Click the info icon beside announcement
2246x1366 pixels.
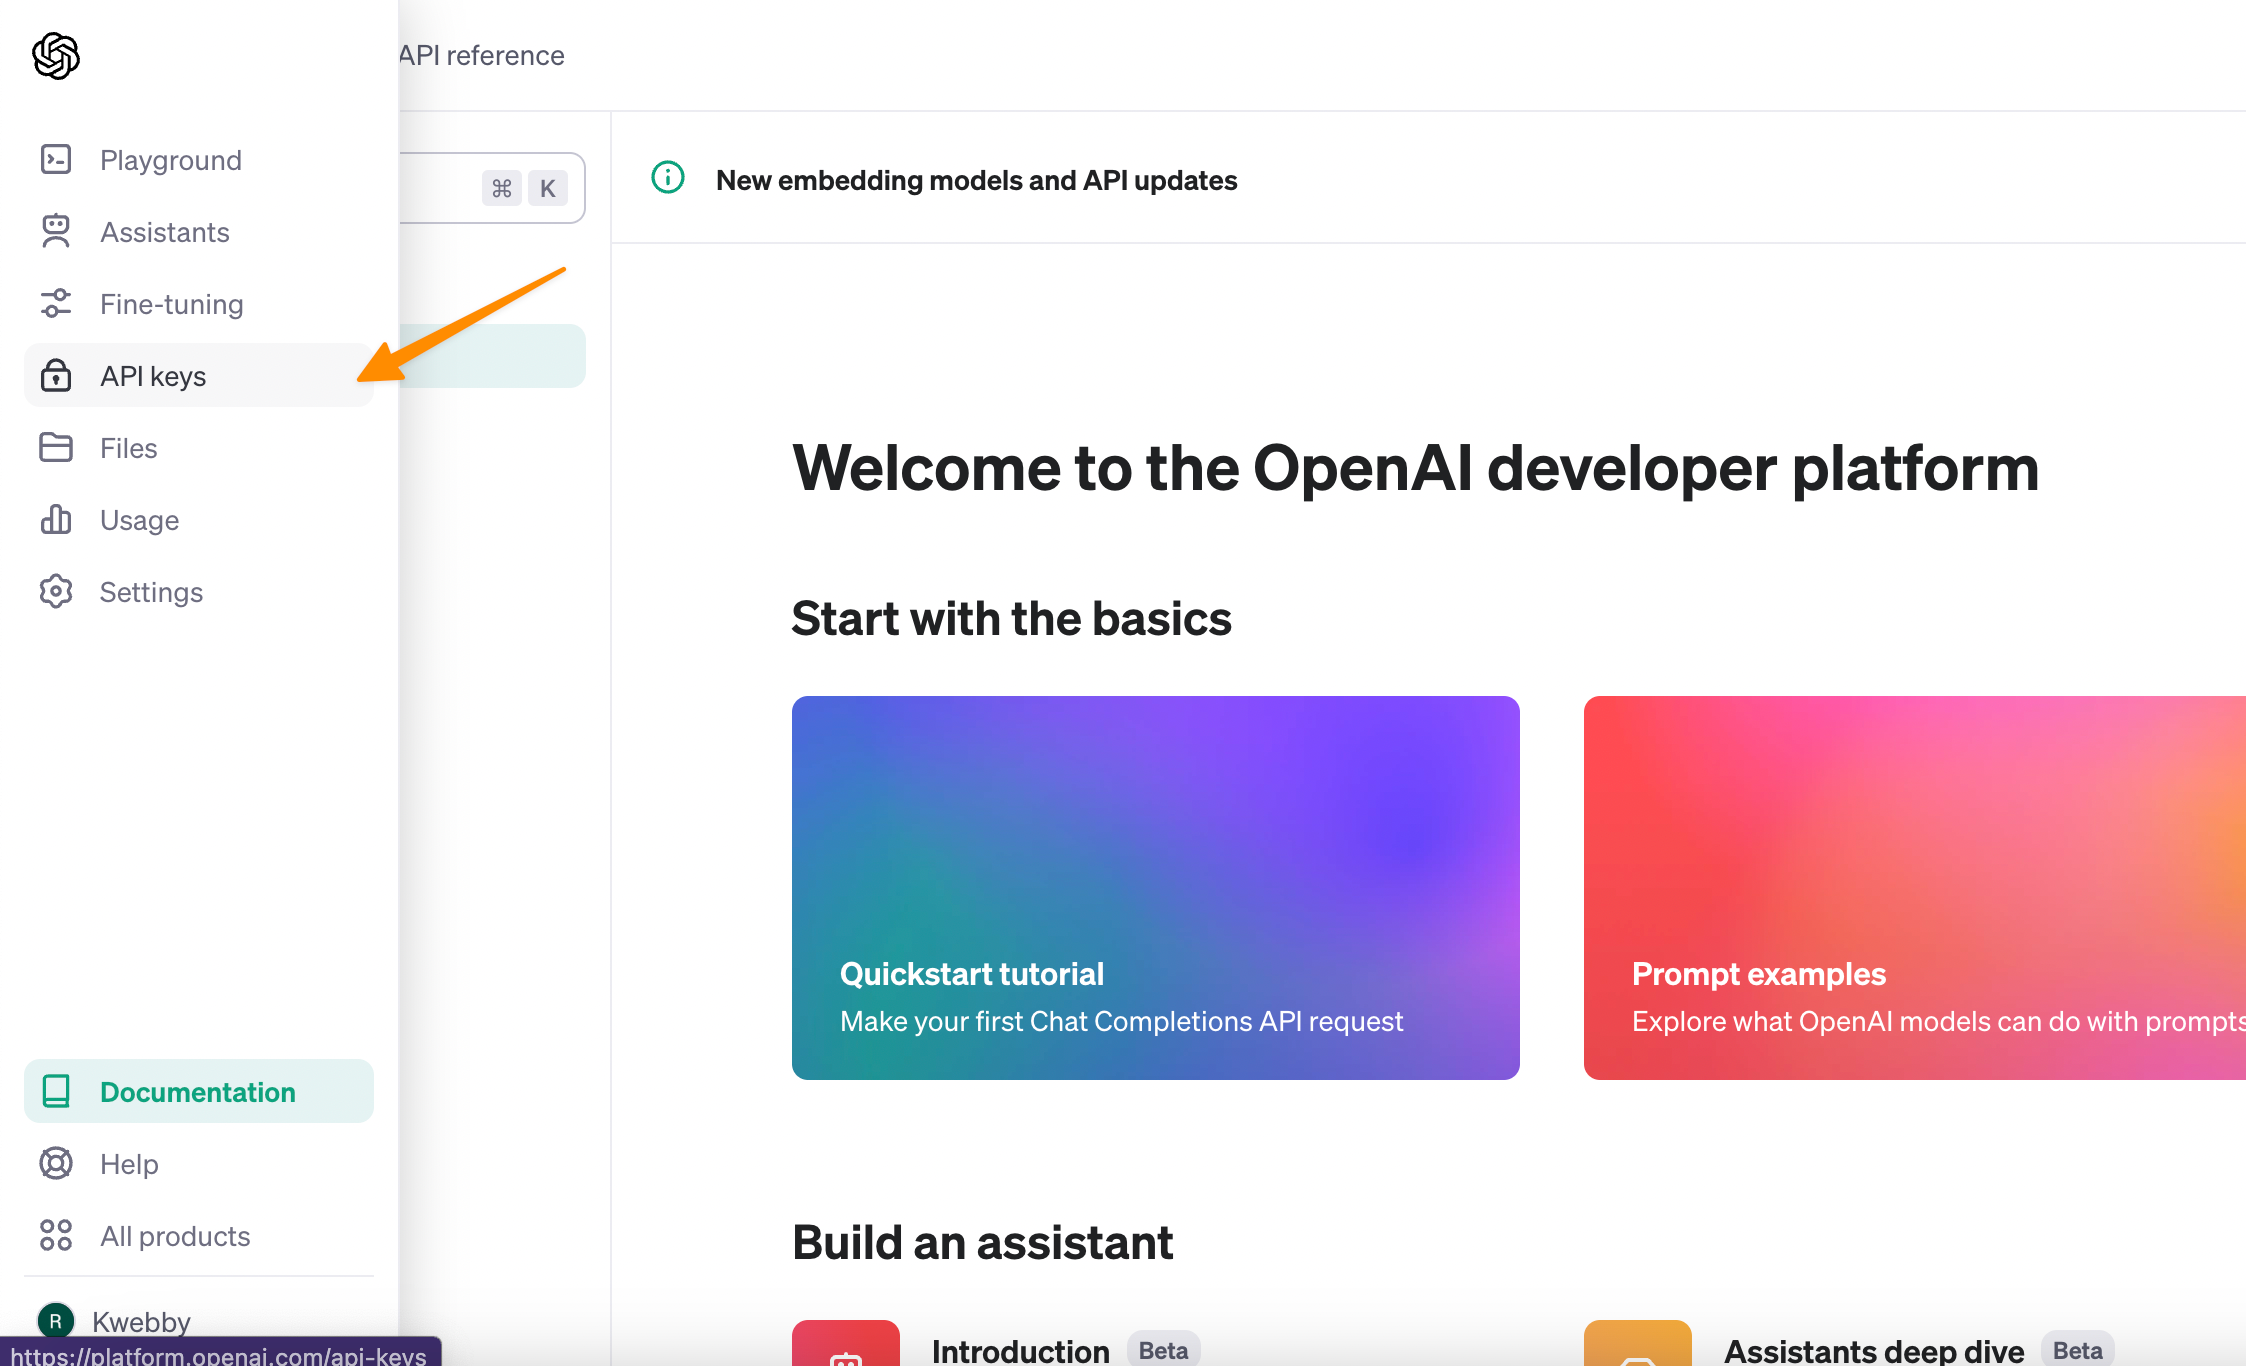tap(668, 178)
